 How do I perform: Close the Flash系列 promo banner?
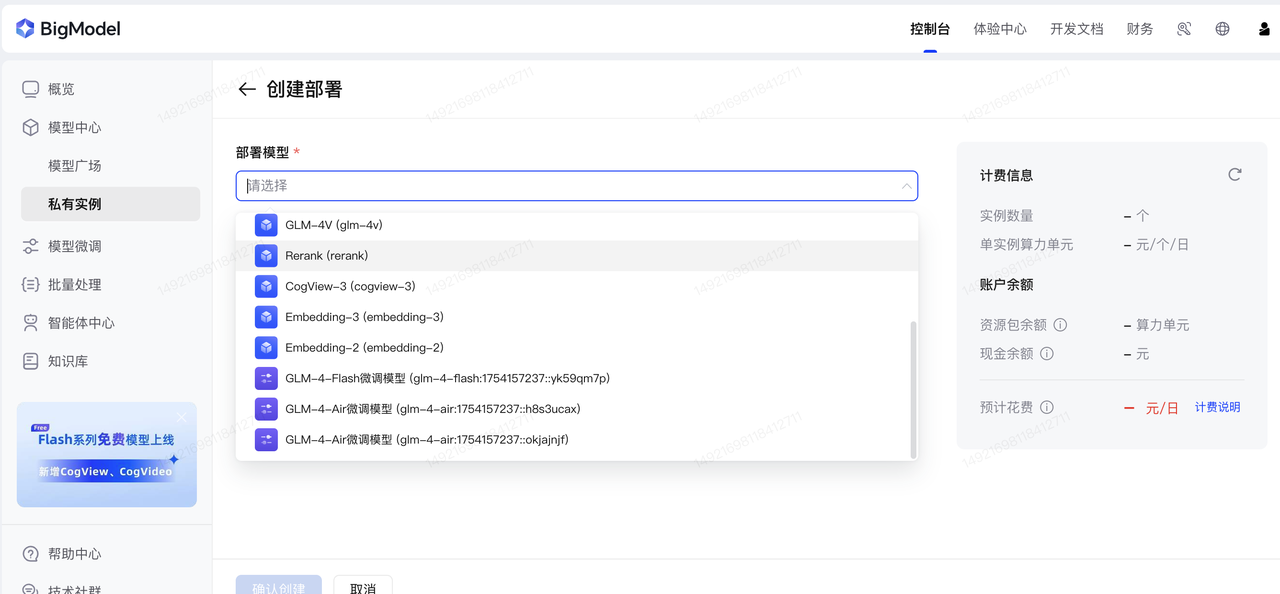click(x=182, y=417)
